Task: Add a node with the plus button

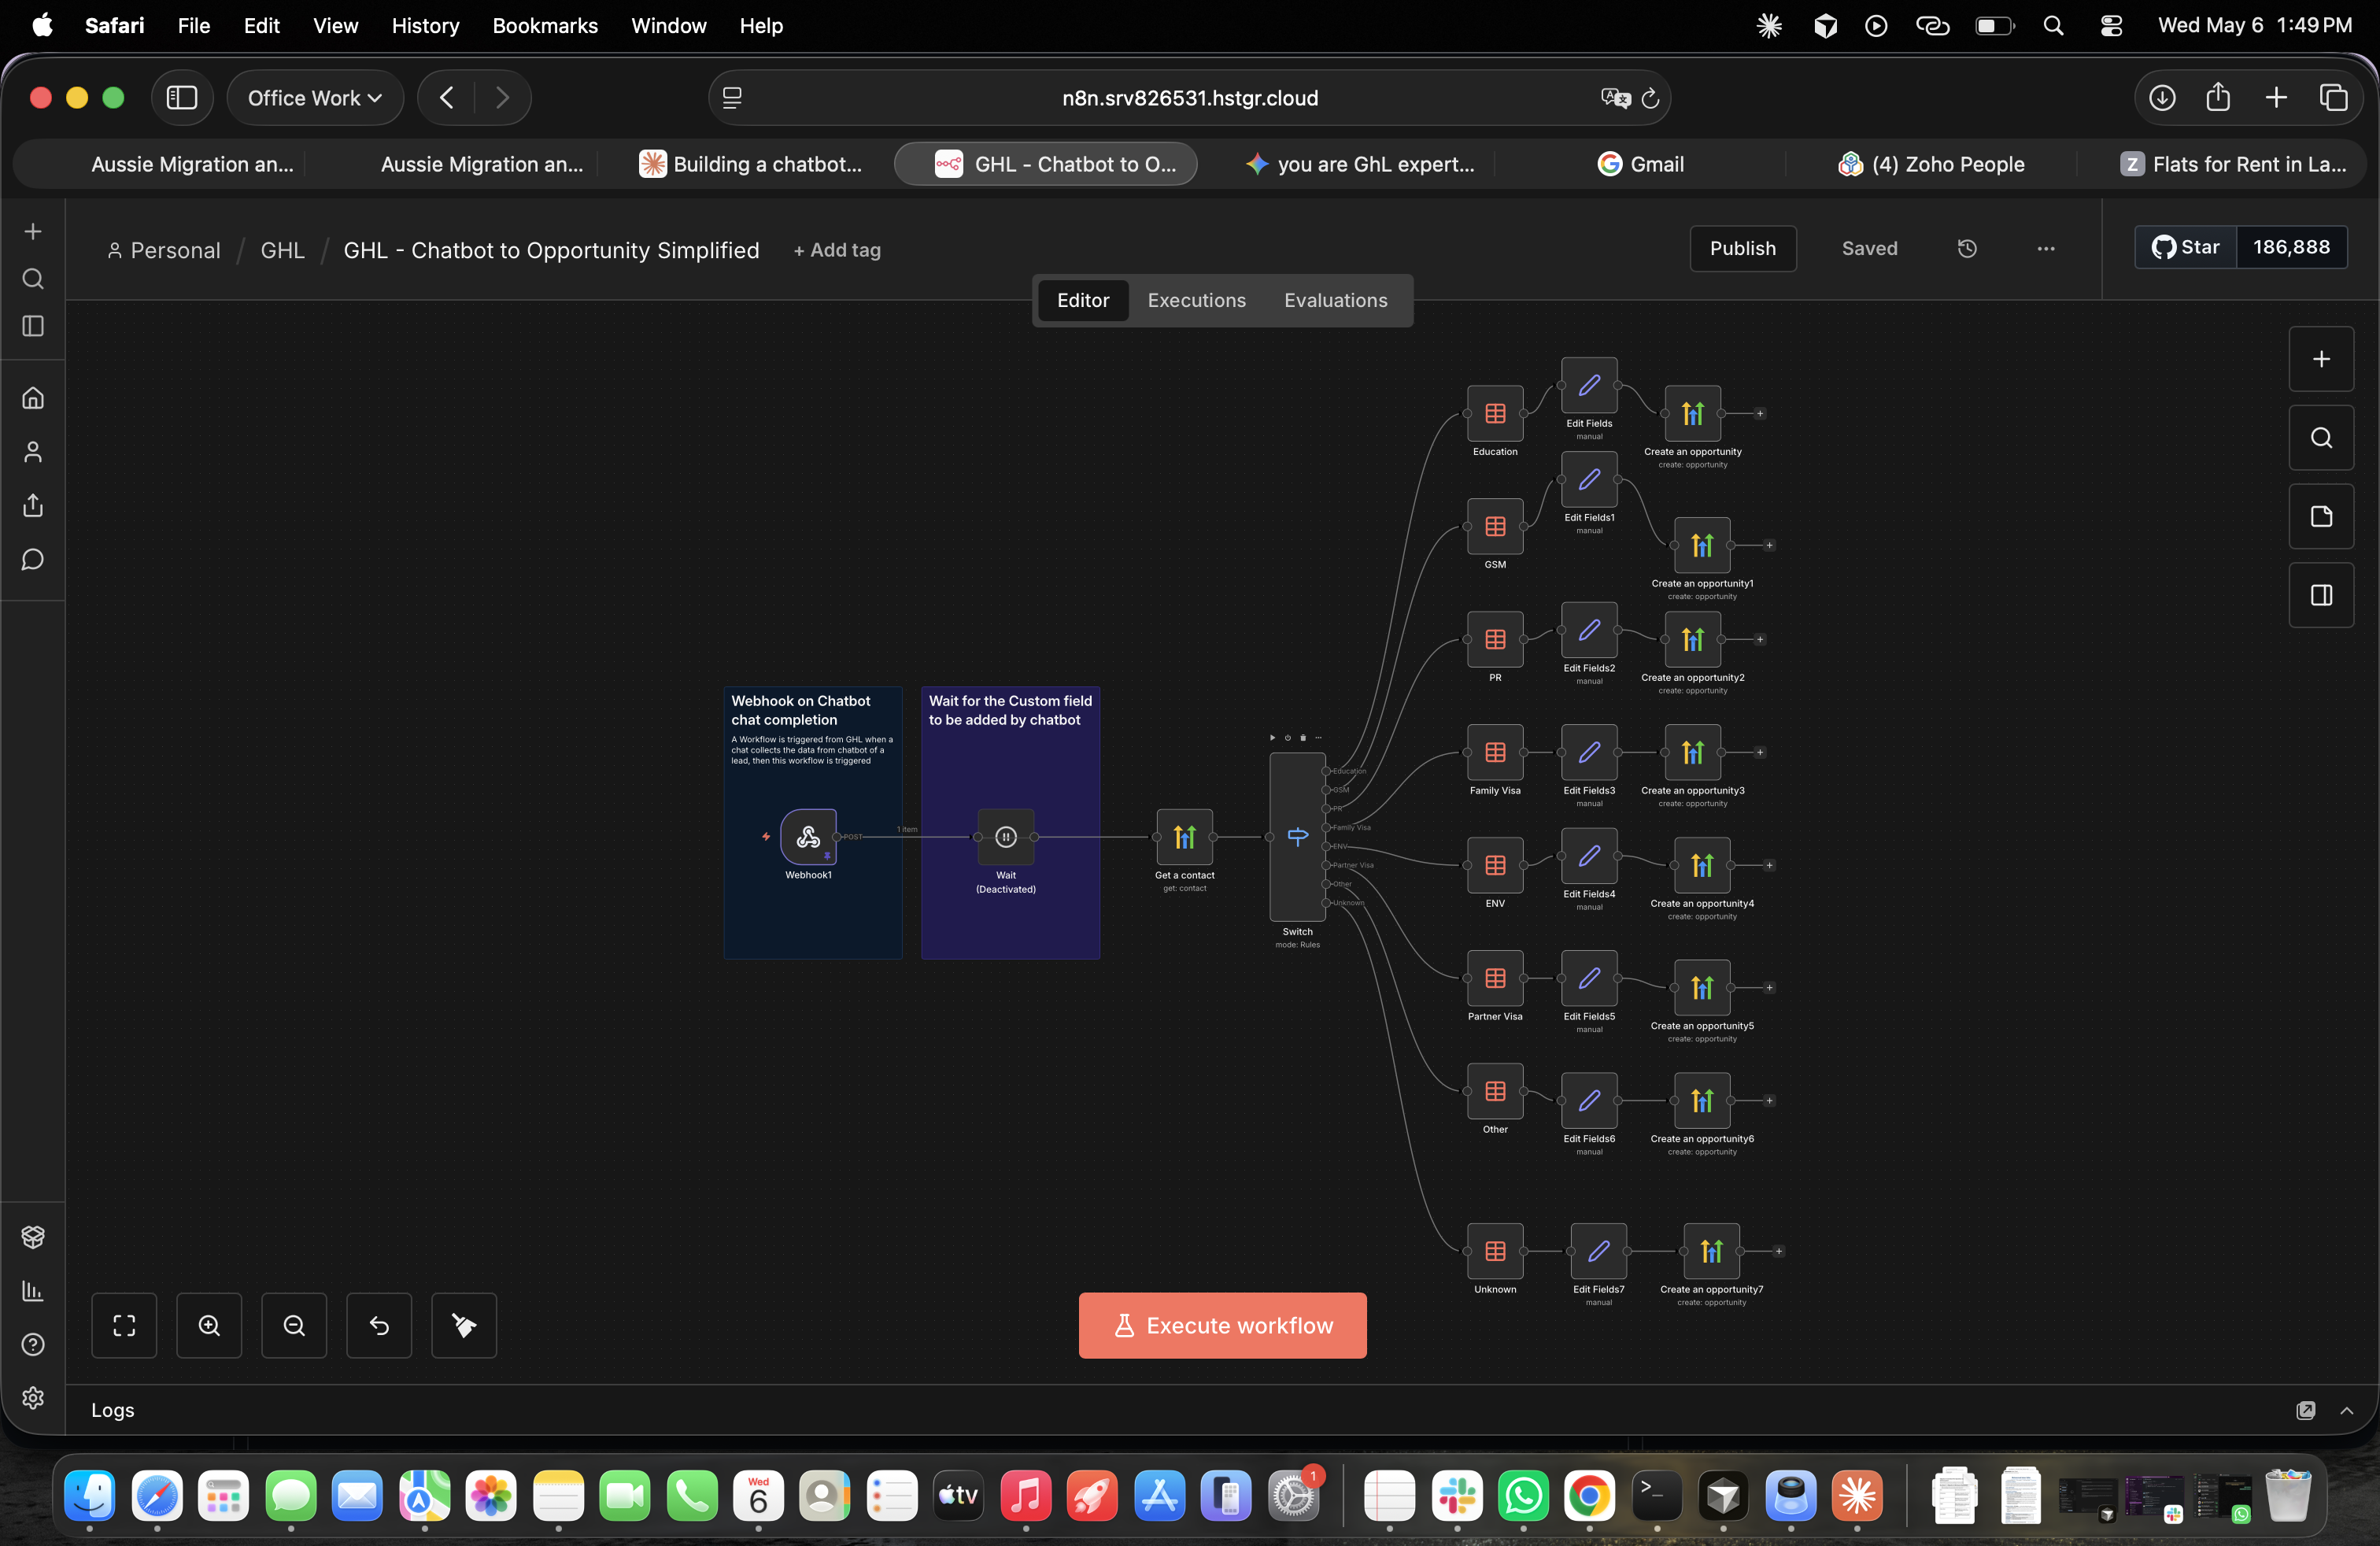Action: [2321, 359]
